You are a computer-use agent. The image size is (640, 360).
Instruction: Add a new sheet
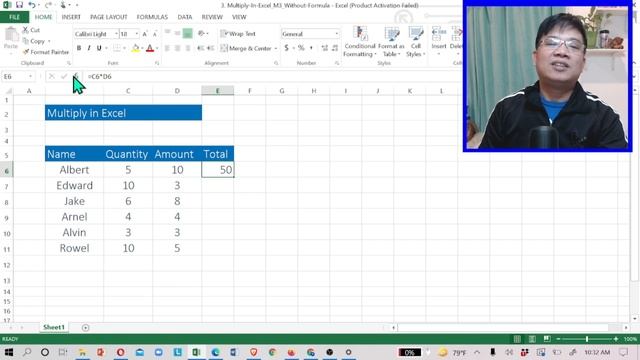85,327
